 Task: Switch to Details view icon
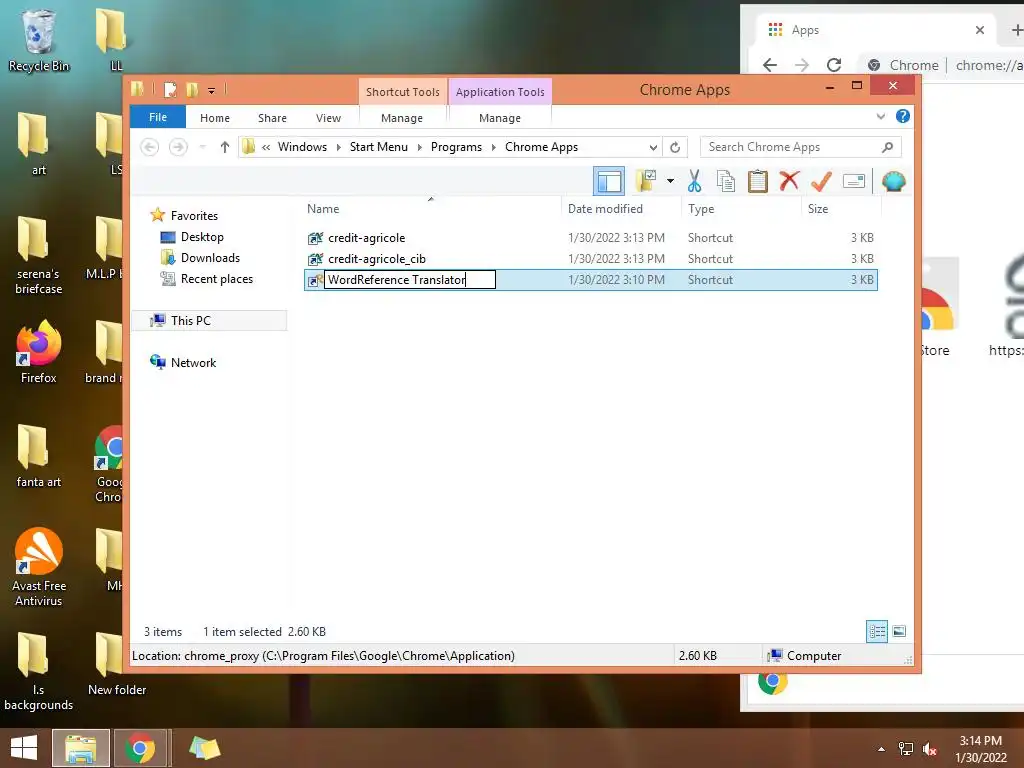876,631
